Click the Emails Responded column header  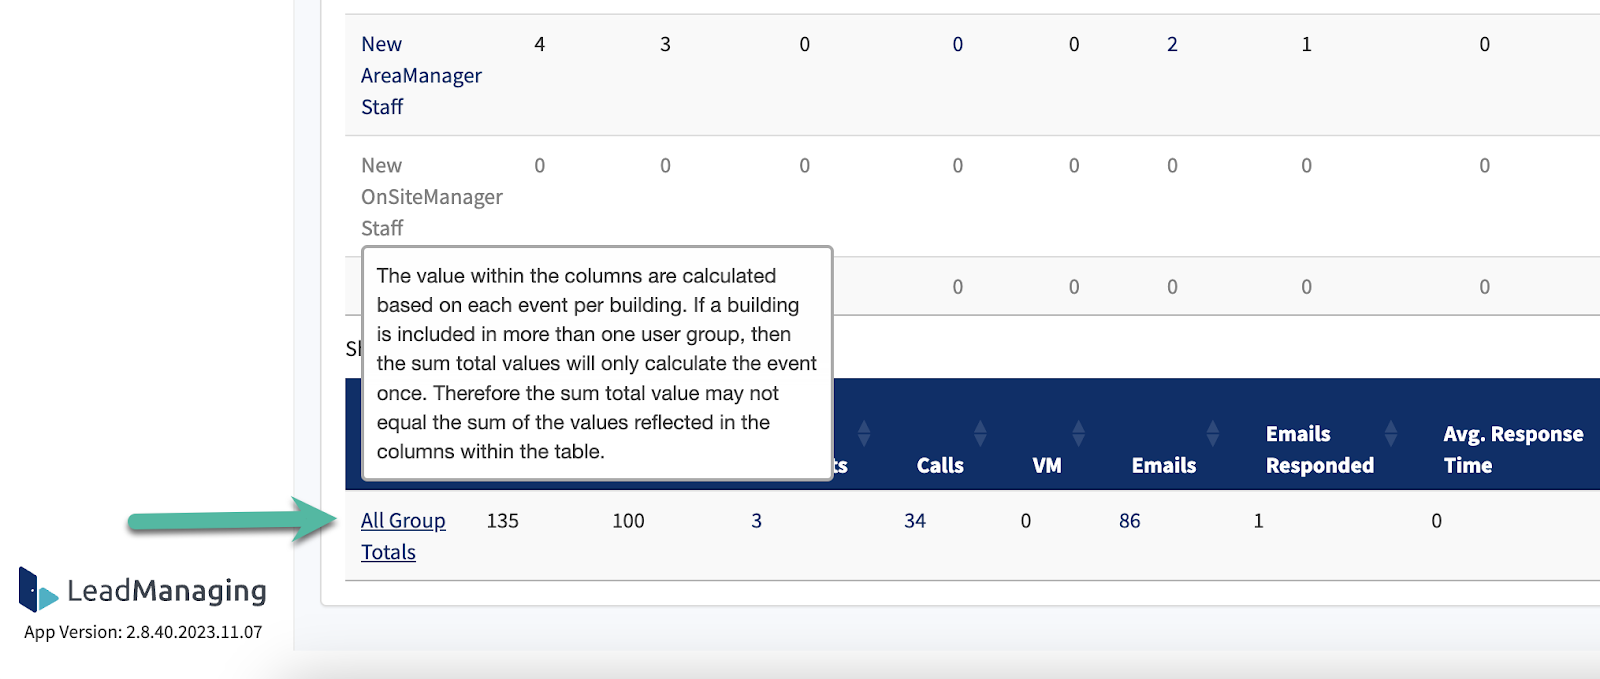1320,449
